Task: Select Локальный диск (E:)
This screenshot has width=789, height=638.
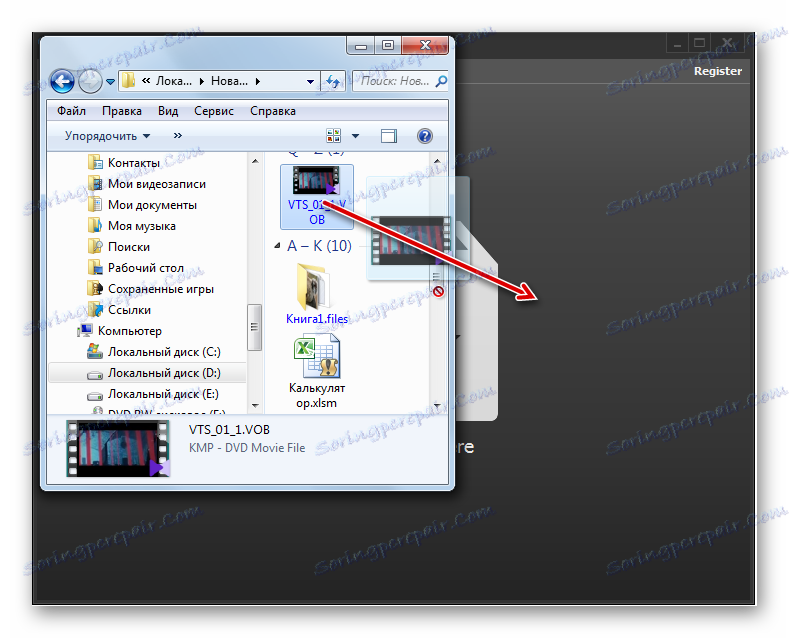Action: click(x=163, y=394)
